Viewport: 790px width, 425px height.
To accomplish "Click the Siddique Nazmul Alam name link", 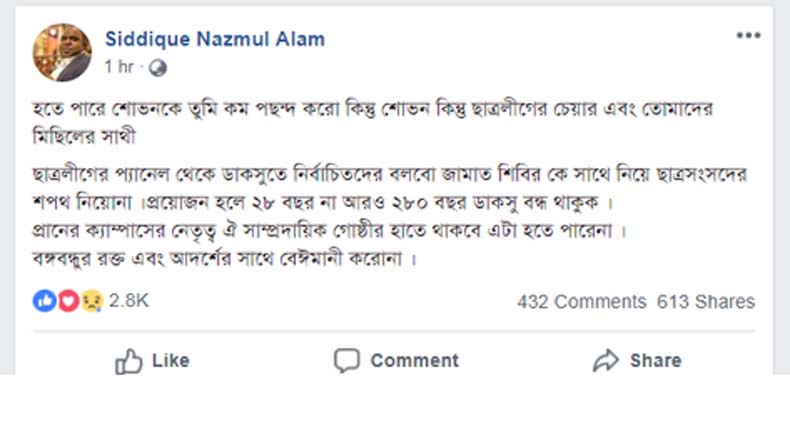I will (214, 39).
